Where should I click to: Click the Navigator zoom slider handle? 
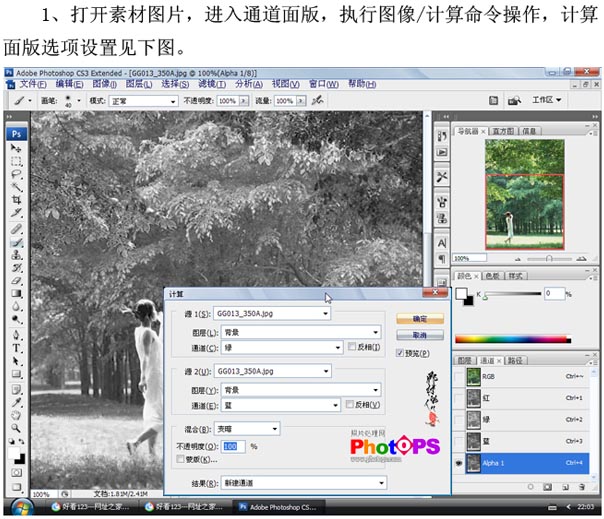tap(549, 259)
